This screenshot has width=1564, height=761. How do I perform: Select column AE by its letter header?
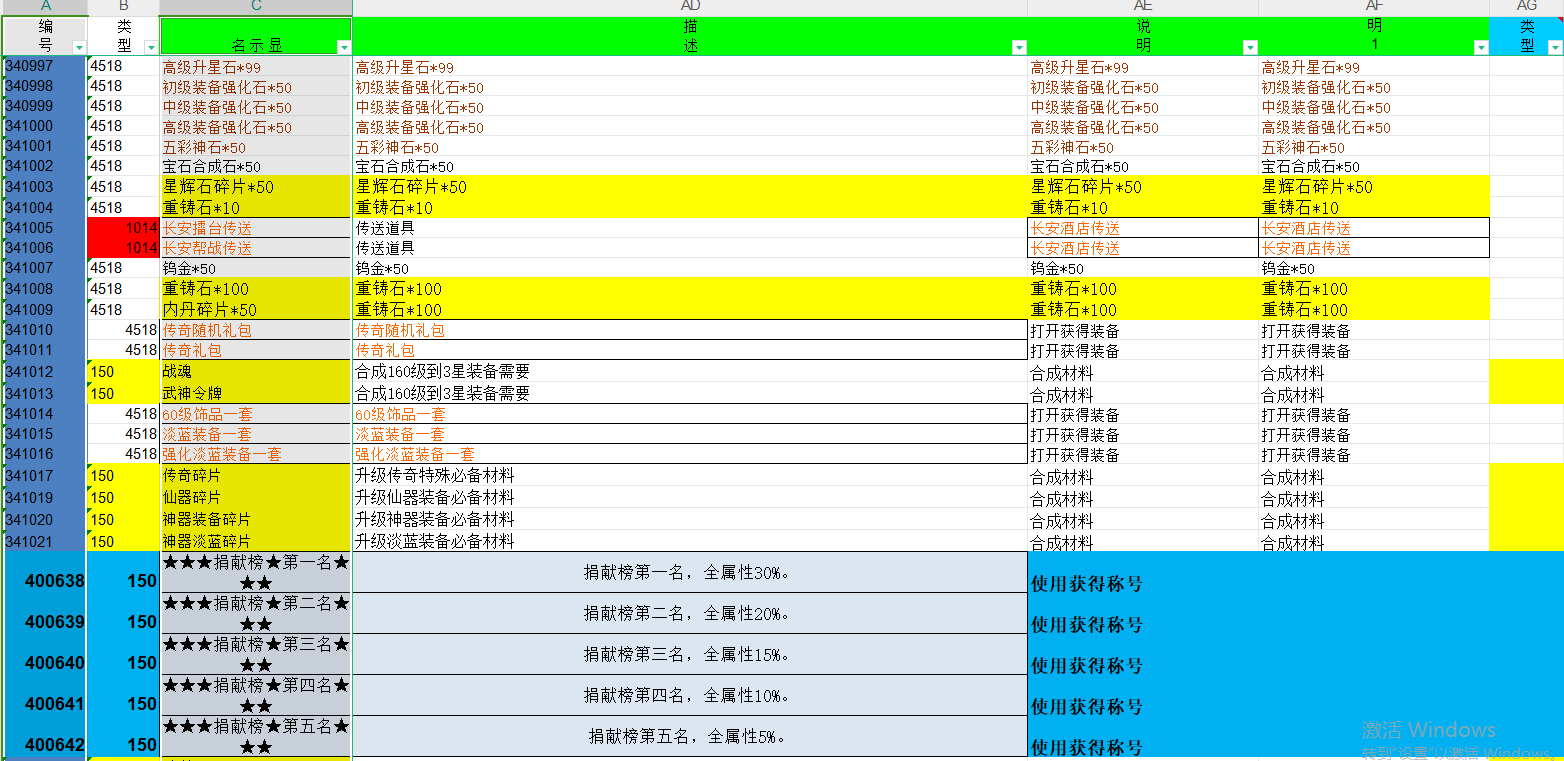pos(1142,7)
